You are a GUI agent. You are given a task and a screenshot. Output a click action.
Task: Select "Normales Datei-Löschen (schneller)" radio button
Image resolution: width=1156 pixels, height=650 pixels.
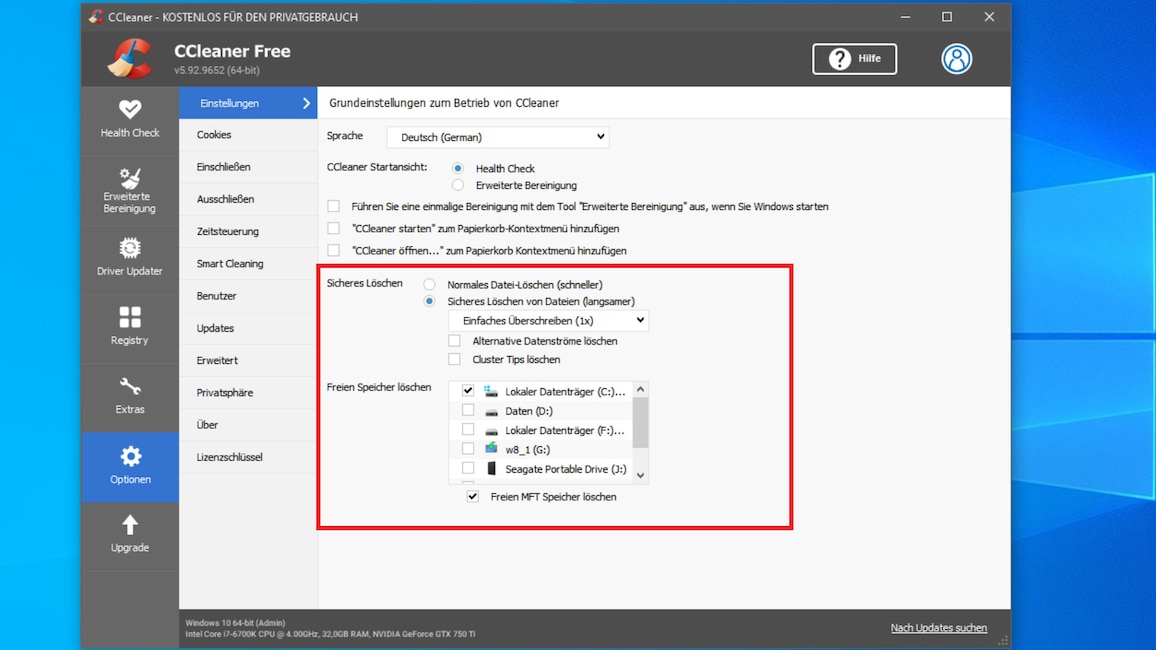coord(429,283)
